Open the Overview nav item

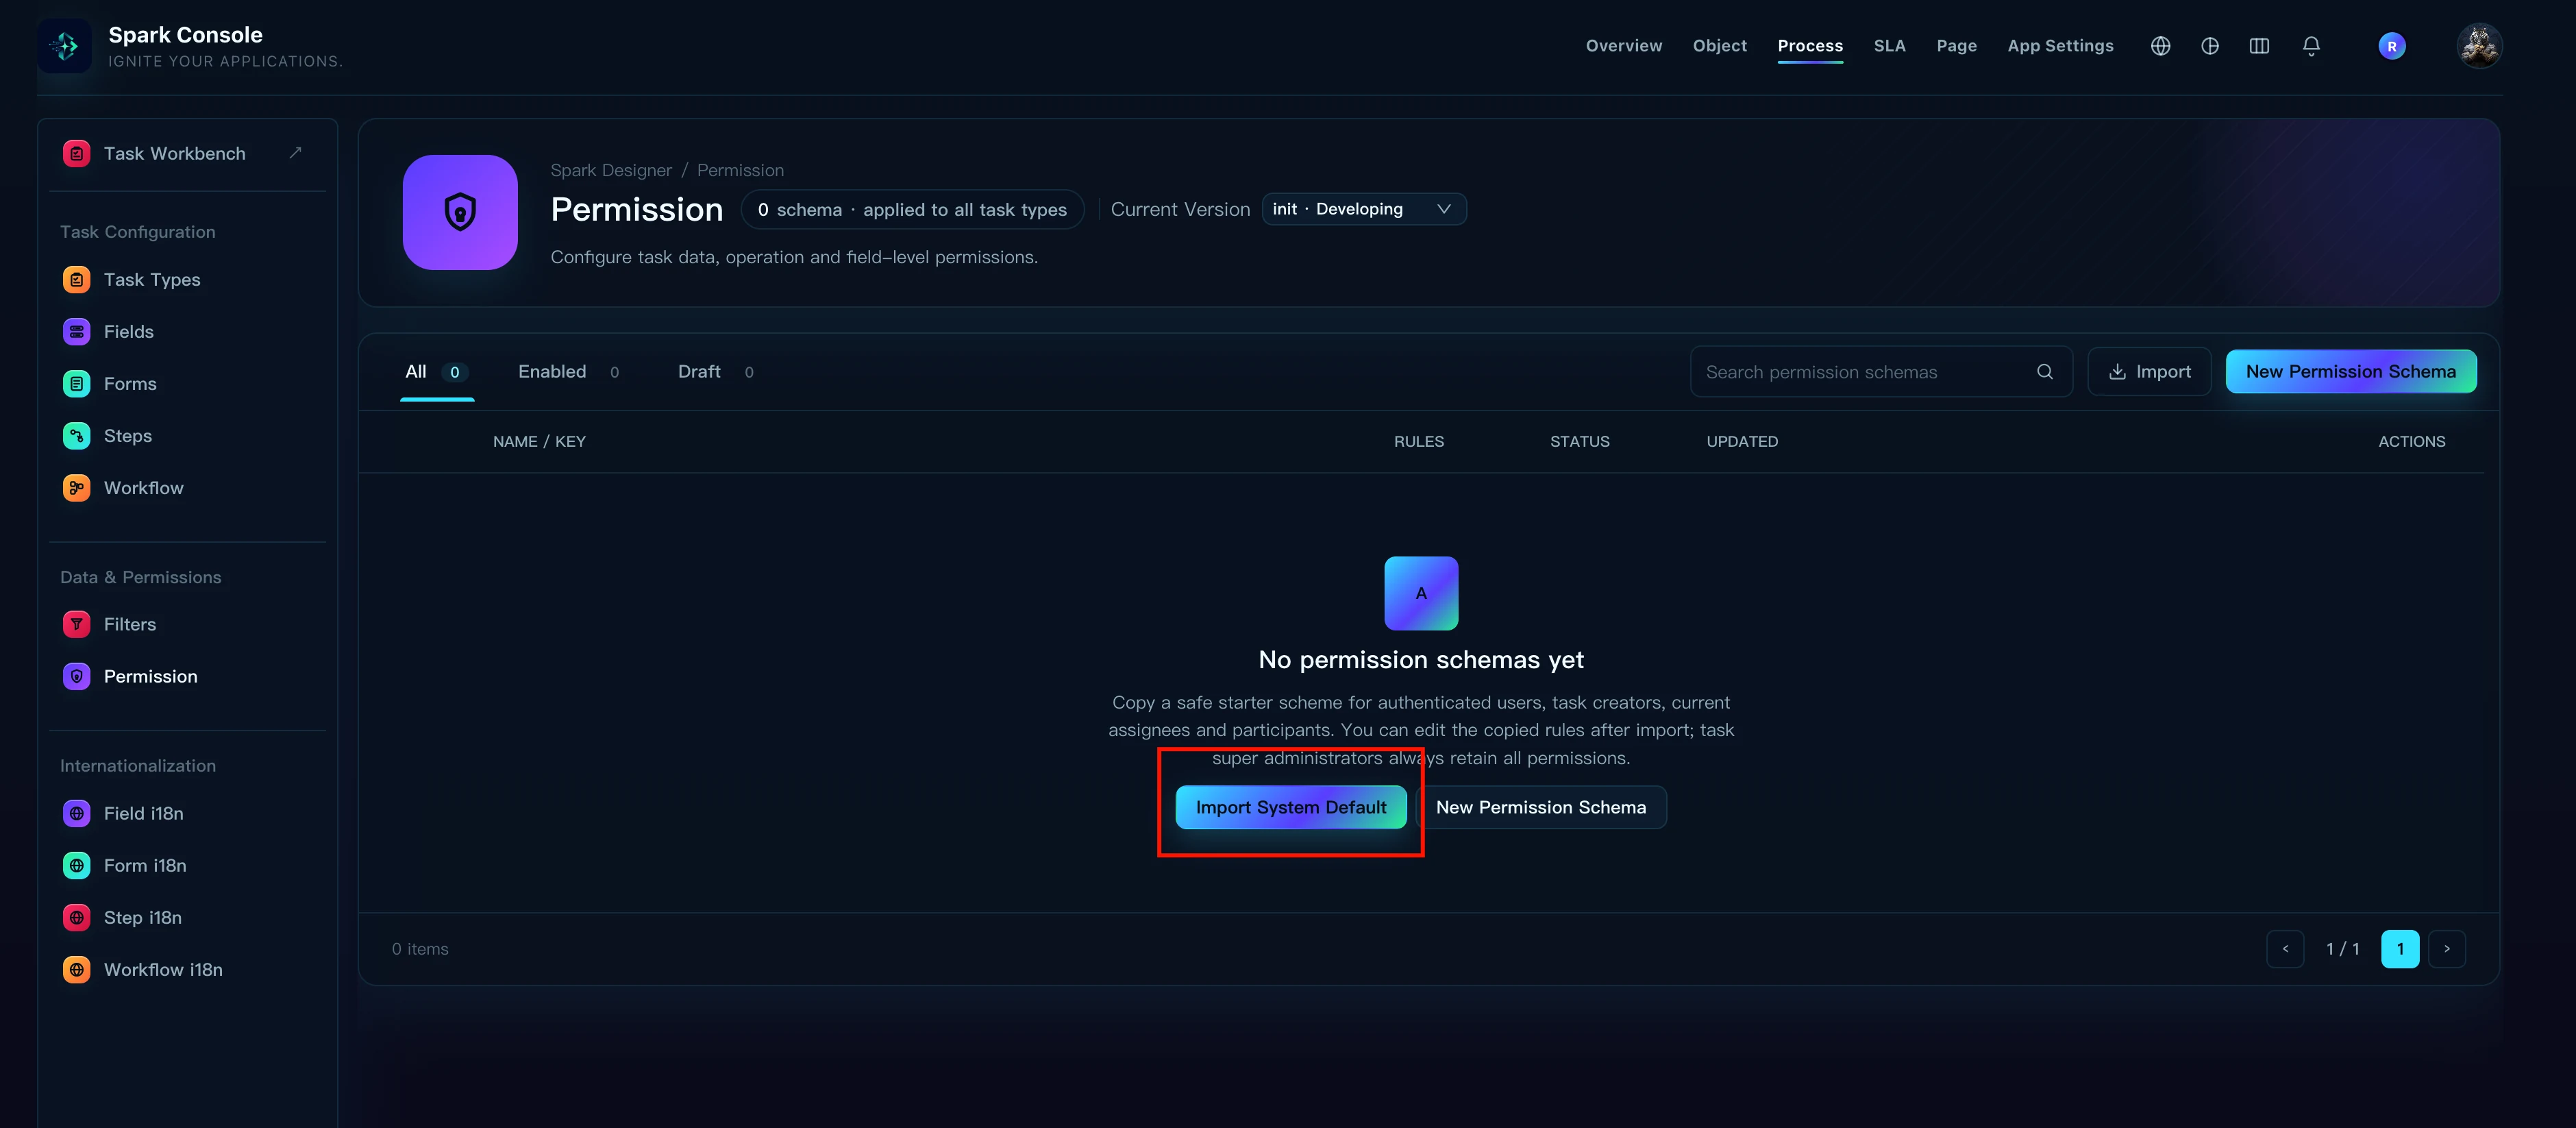1623,46
